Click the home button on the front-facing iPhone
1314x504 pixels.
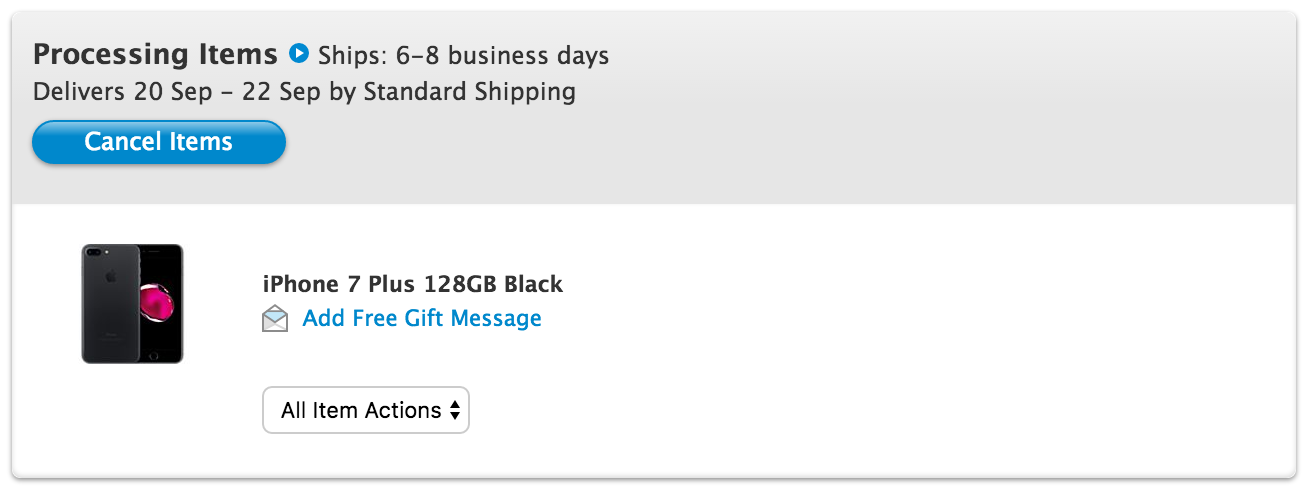tap(152, 355)
